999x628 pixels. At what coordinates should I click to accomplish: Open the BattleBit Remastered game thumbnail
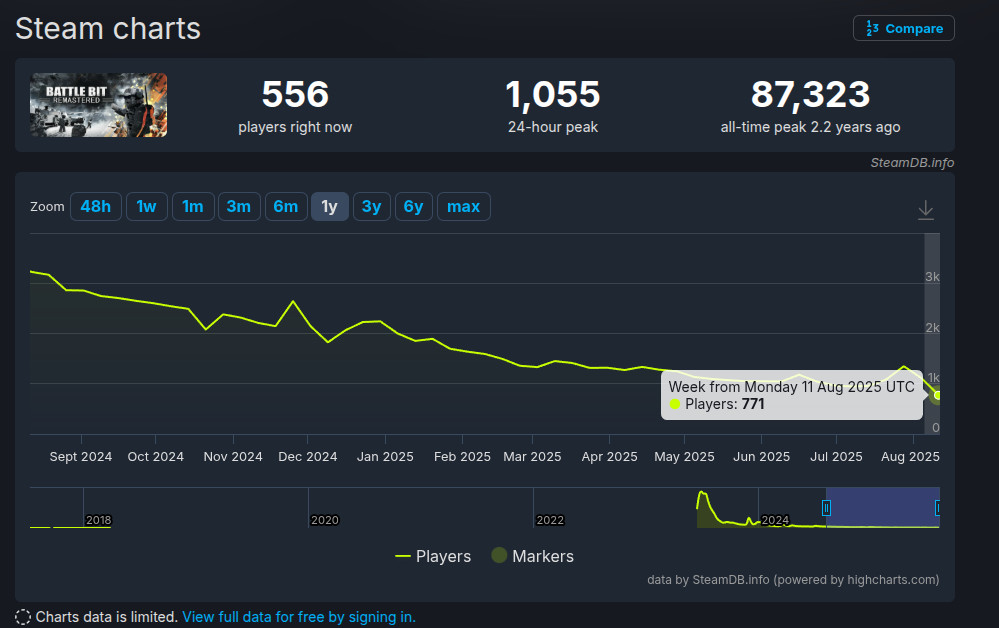(99, 105)
